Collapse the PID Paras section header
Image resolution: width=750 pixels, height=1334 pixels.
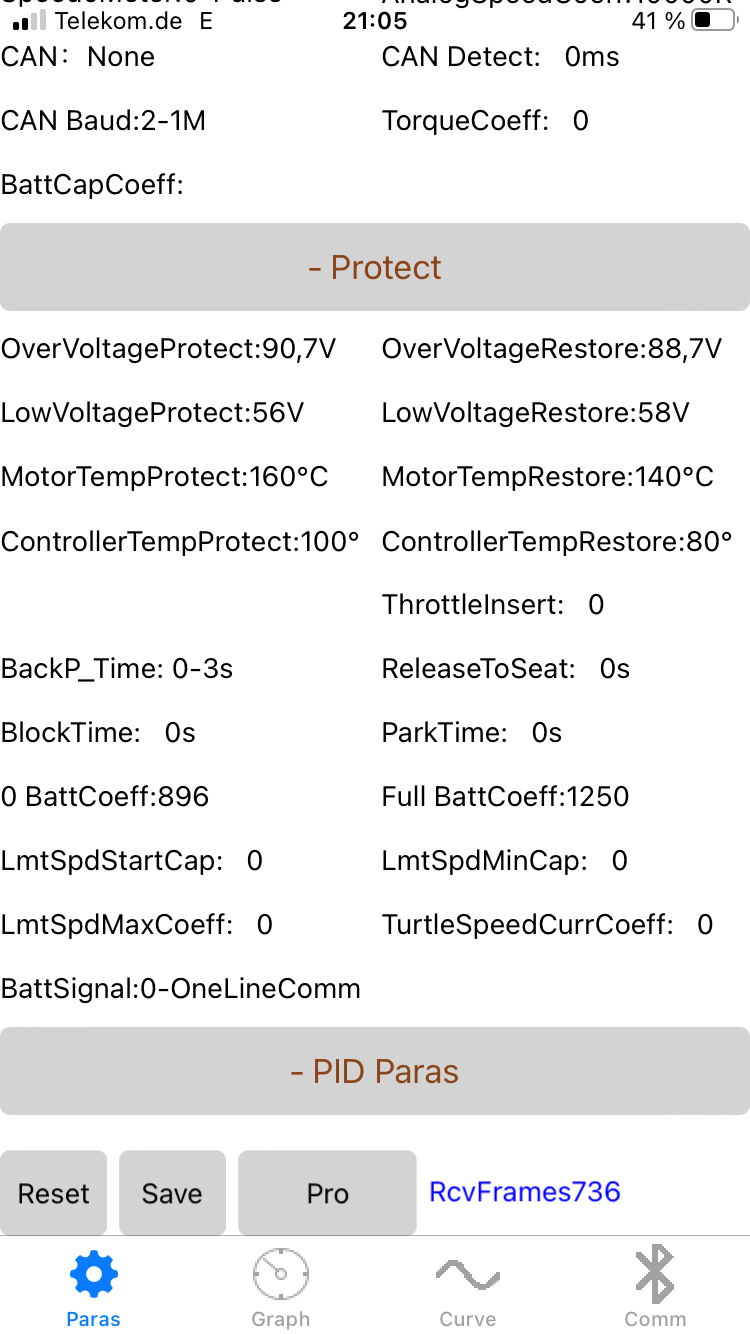click(375, 1071)
